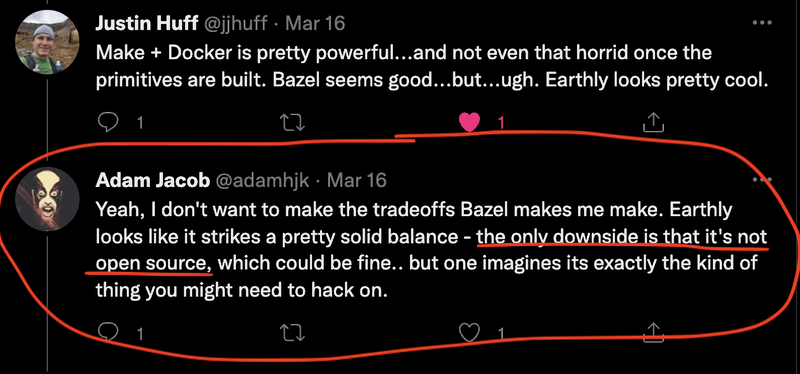Open Justin Huff's Mar 16 timestamp
Image resolution: width=800 pixels, height=374 pixels.
pos(315,23)
